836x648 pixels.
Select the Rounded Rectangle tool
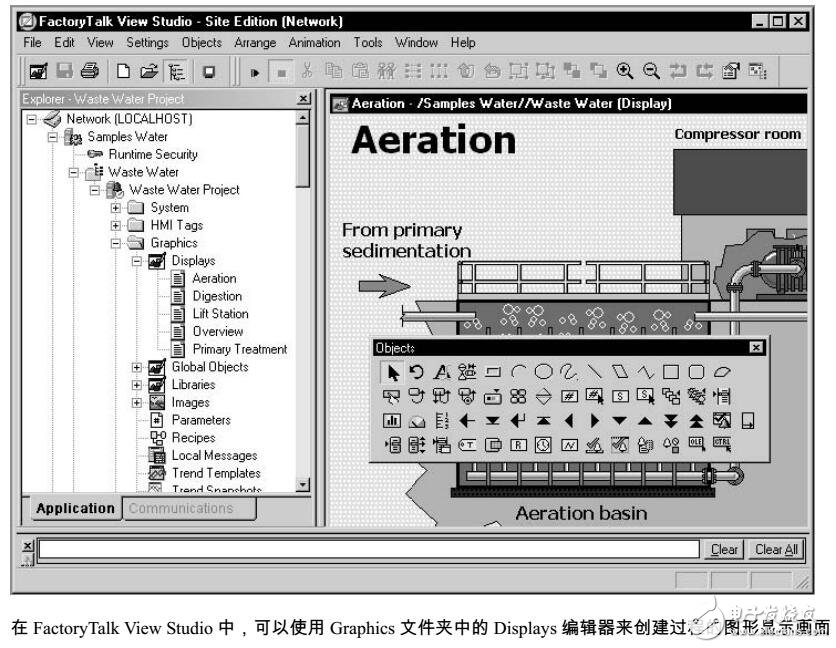click(x=694, y=372)
